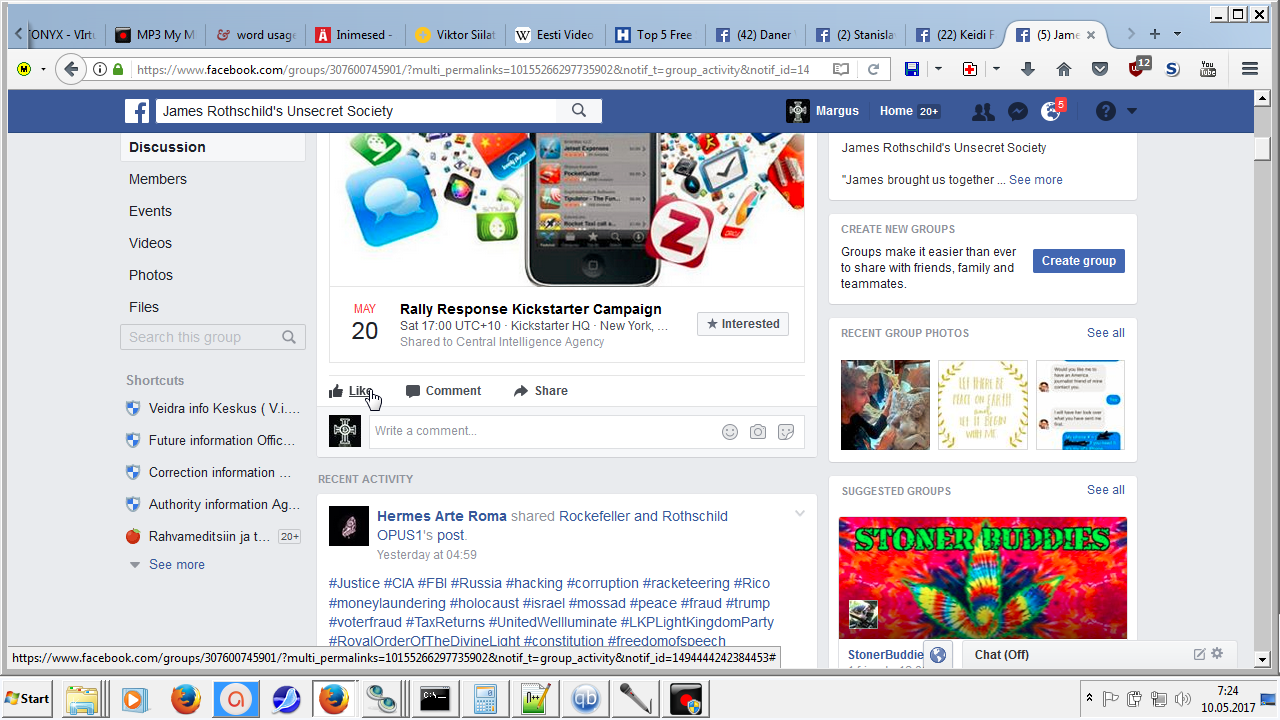Open the Stoner Buddies suggested group banner
Image resolution: width=1280 pixels, height=720 pixels.
point(983,577)
